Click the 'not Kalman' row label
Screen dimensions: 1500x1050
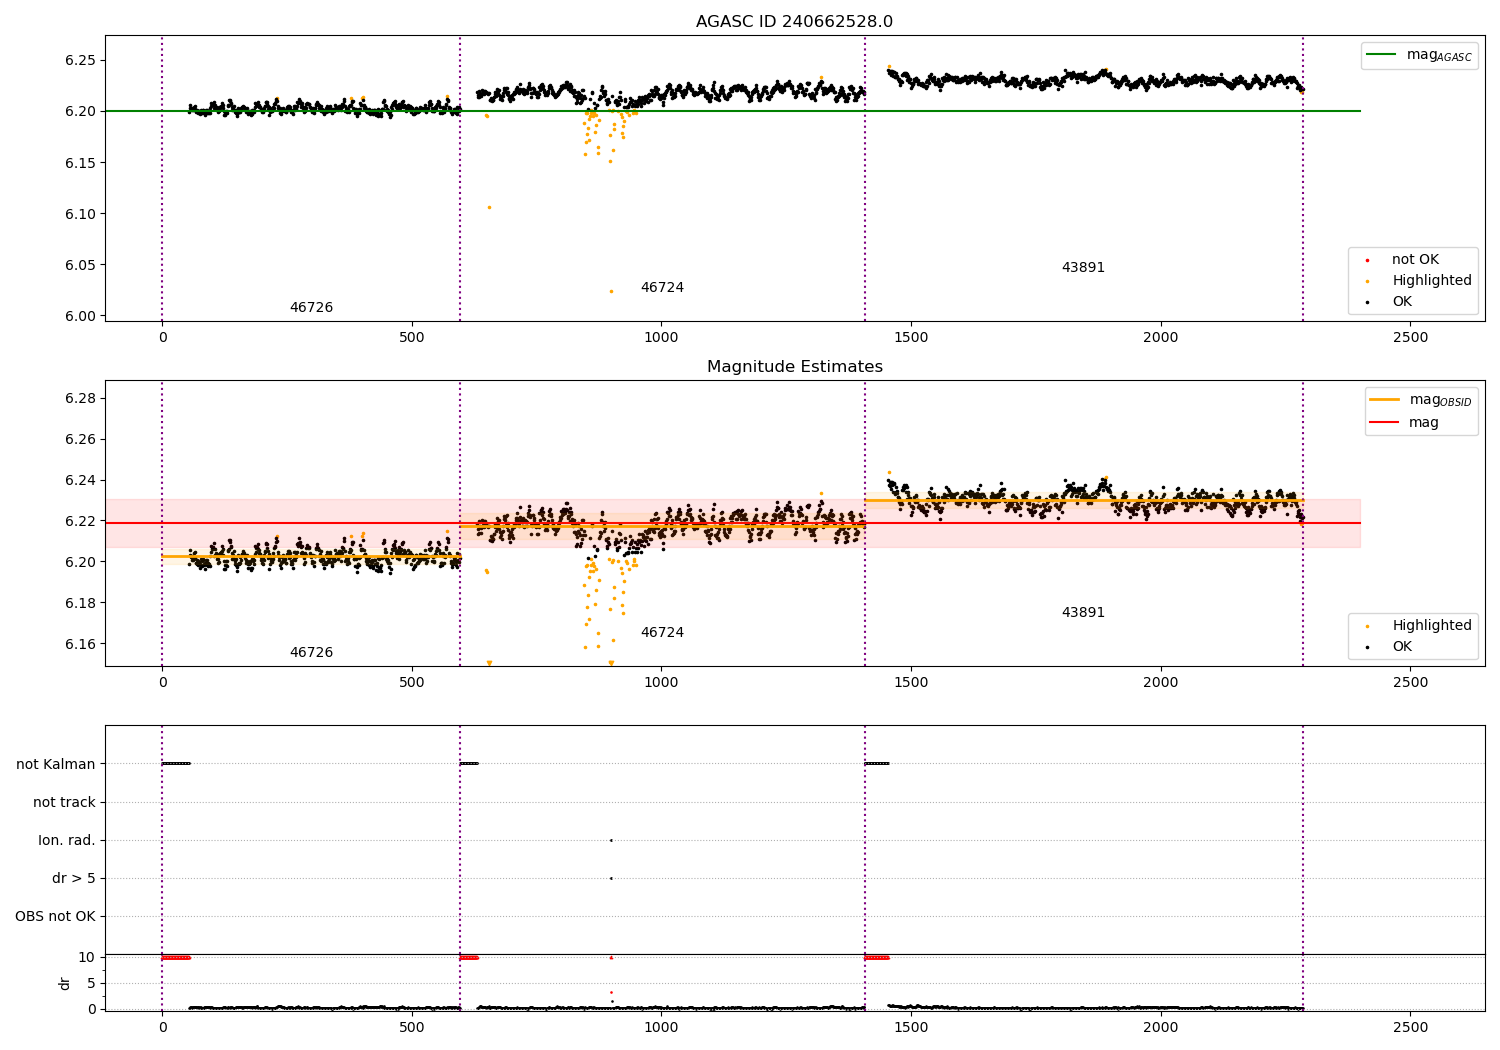point(56,765)
